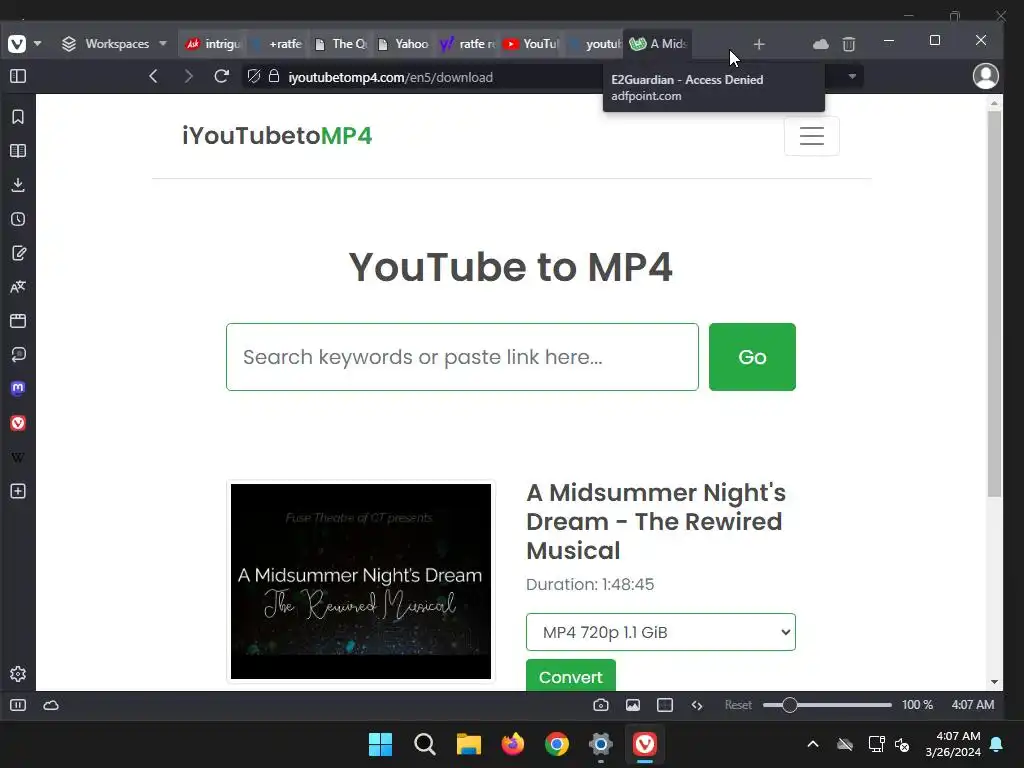This screenshot has width=1024, height=768.
Task: Reset the page zoom
Action: point(738,705)
